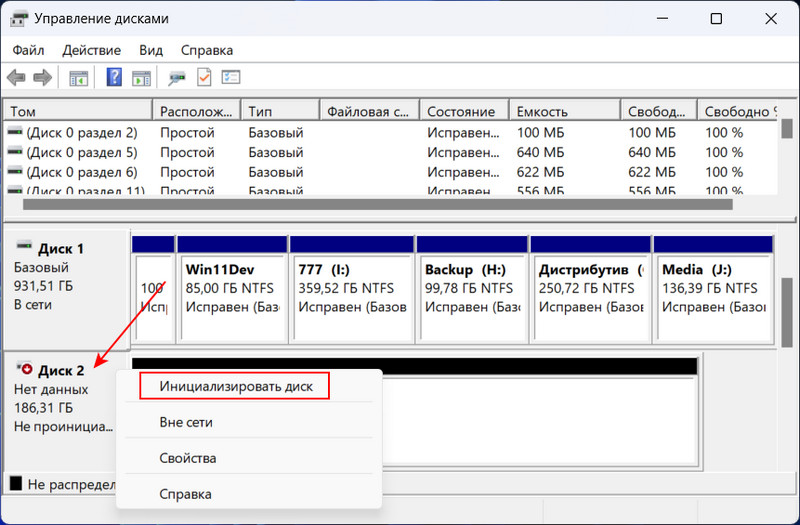Select the Диск 0 раздел 5 row
This screenshot has height=525, width=800.
tap(391, 152)
